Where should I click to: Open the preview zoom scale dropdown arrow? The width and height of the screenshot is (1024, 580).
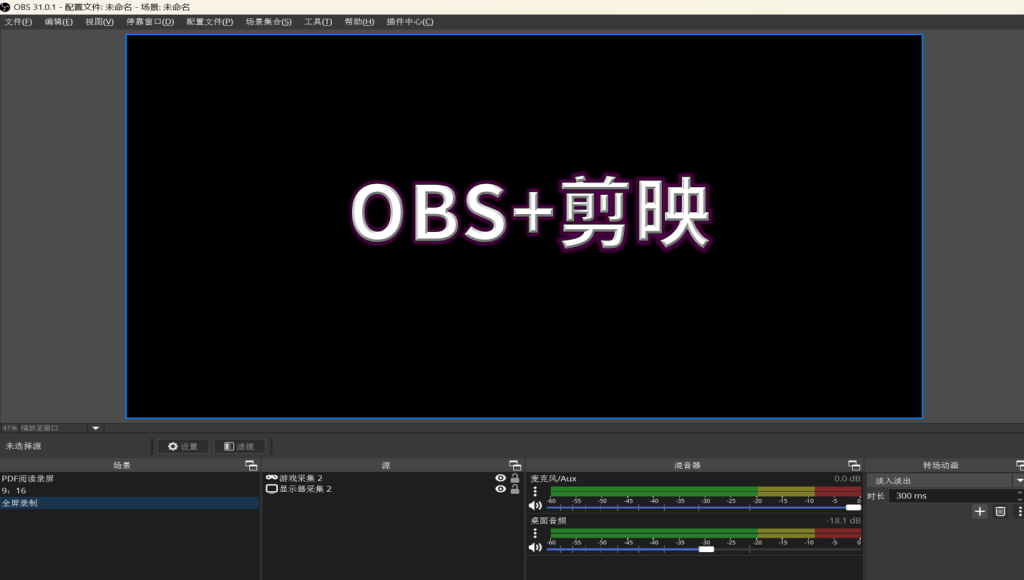coord(96,428)
